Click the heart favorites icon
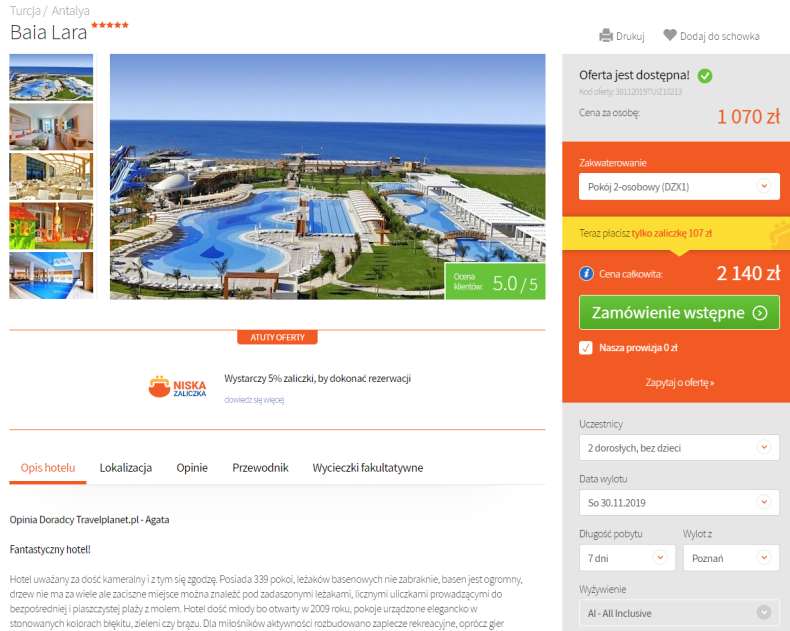 point(670,35)
